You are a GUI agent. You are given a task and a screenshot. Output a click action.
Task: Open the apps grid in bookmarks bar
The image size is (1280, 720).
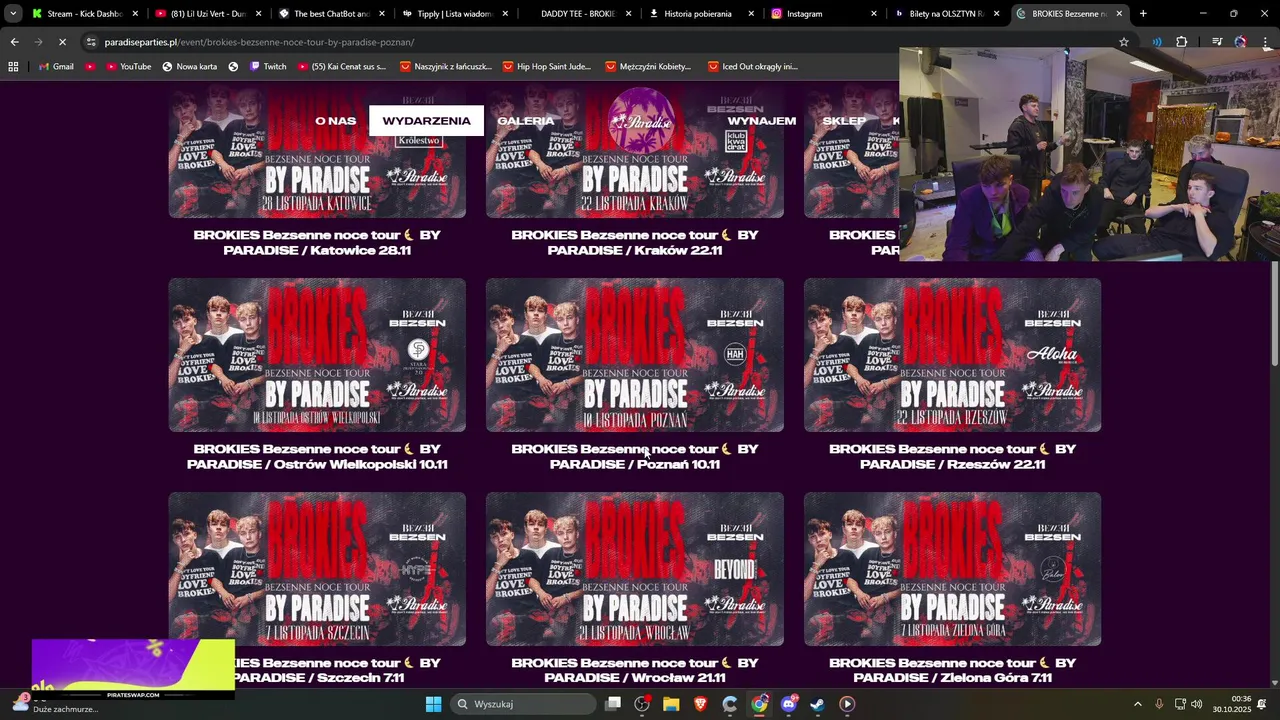coord(13,66)
